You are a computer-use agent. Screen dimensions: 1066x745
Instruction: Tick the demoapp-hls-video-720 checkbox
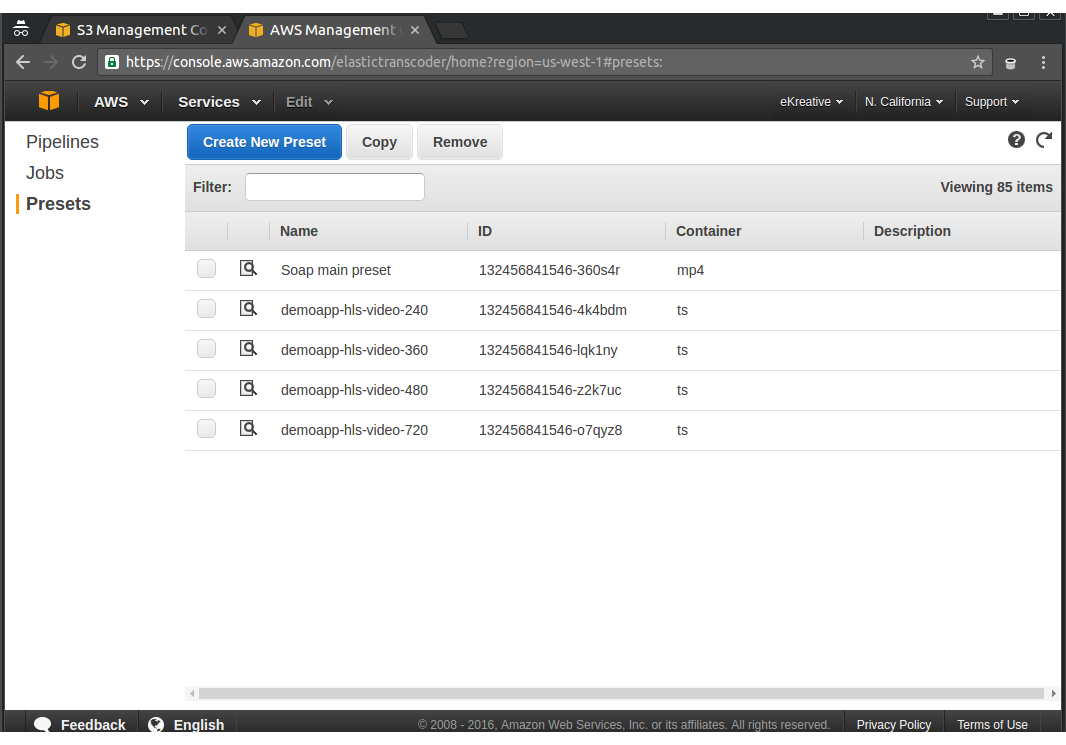point(206,429)
